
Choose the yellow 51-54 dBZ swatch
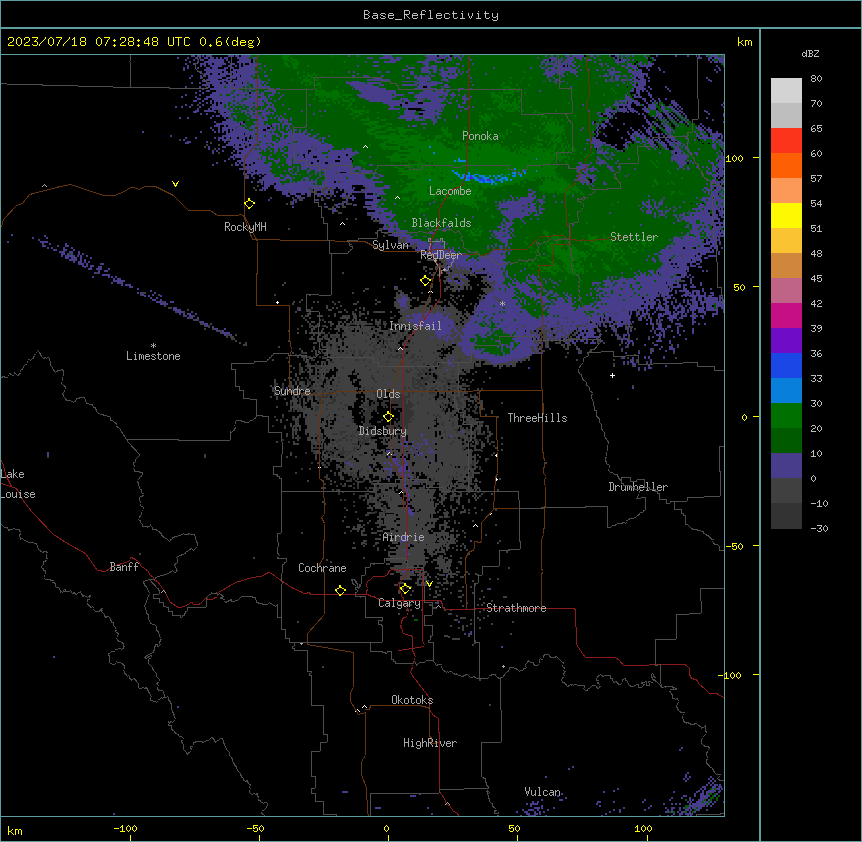[x=786, y=215]
